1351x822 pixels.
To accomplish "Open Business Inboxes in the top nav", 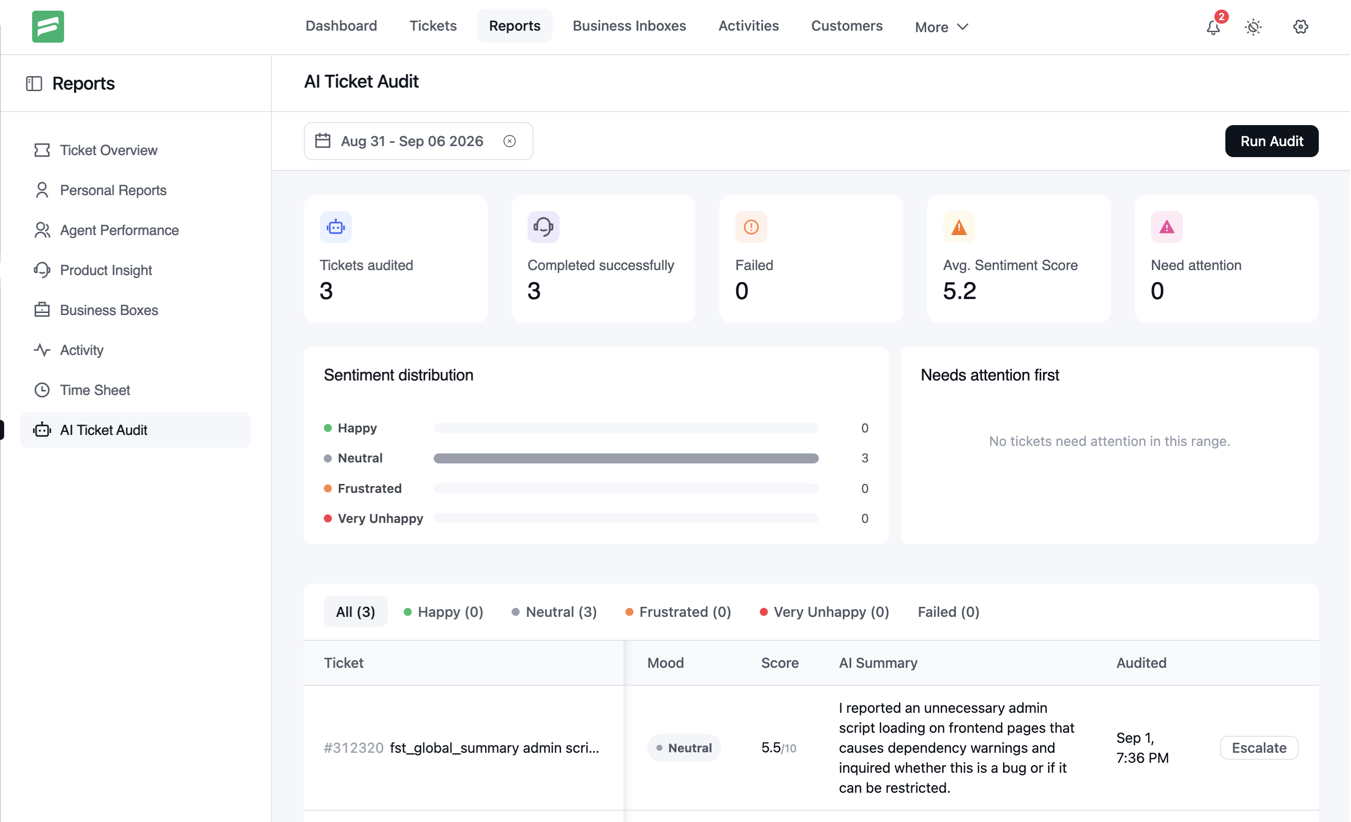I will (629, 26).
